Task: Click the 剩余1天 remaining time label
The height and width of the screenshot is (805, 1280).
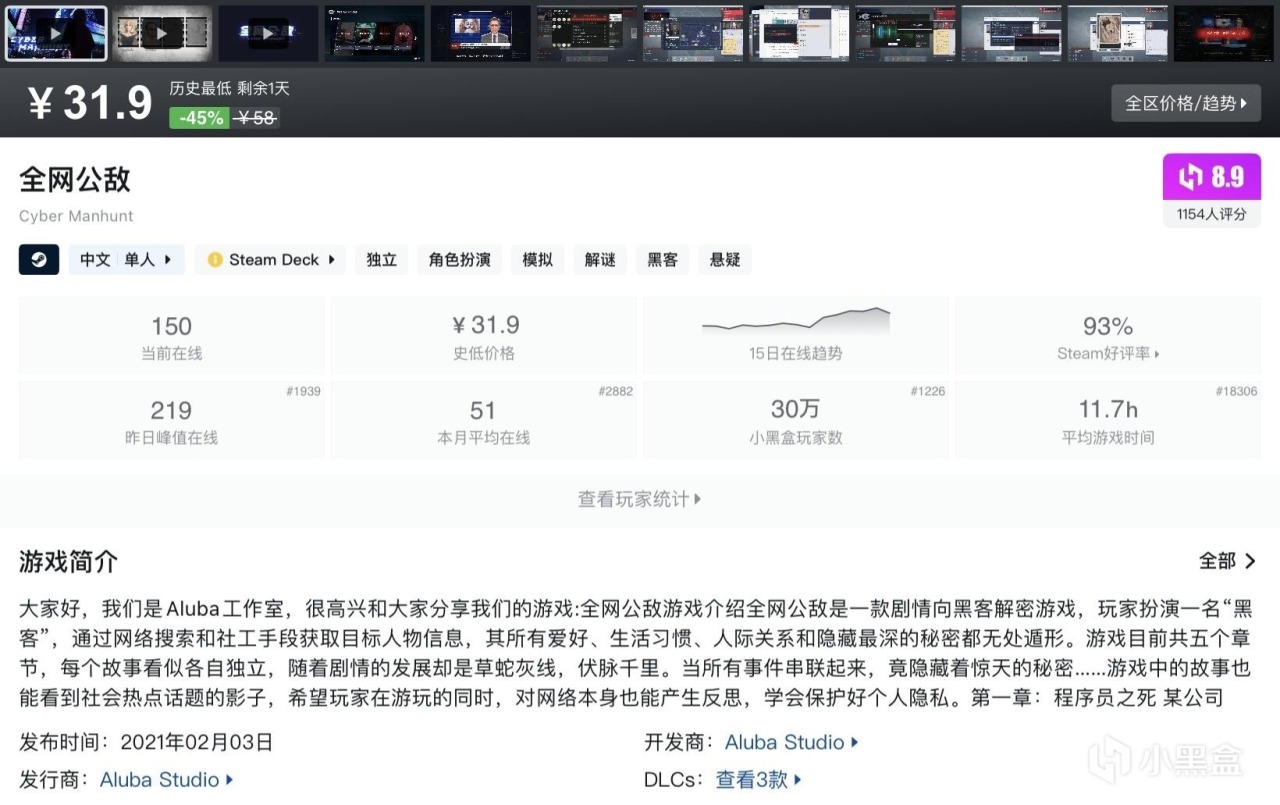Action: (x=263, y=88)
